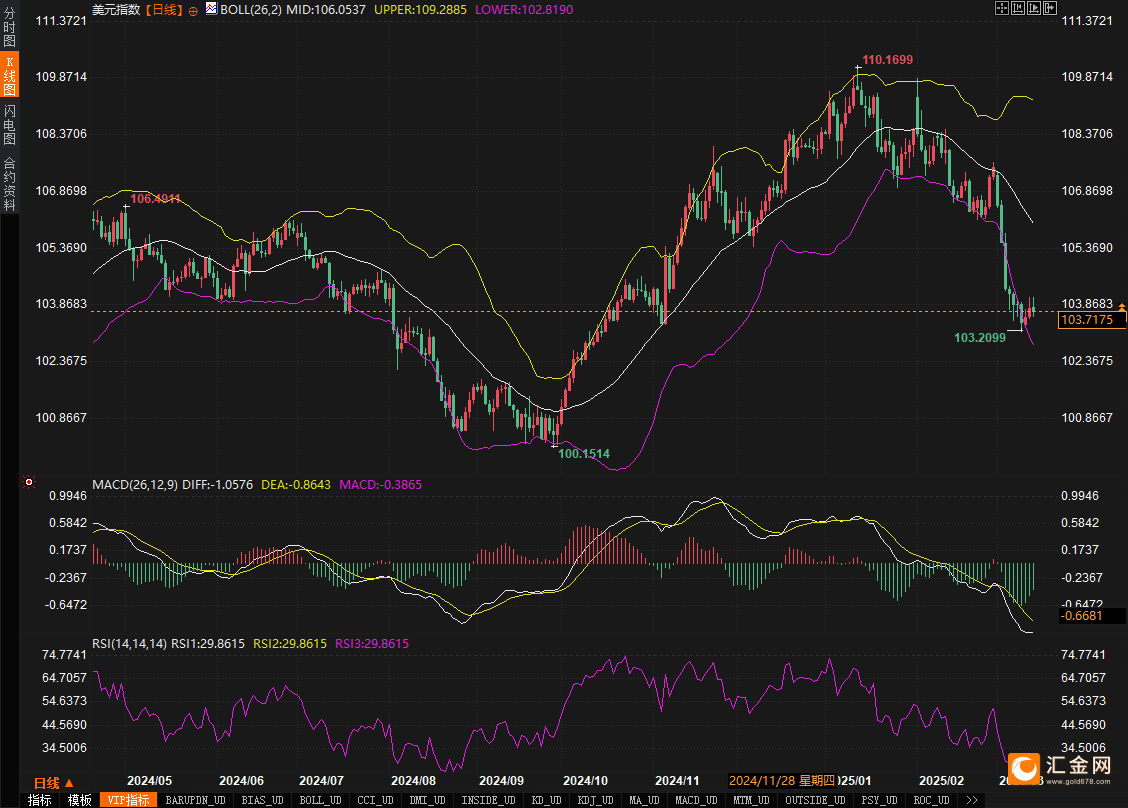
Task: Click the red sun icon beside MACD panel
Action: pos(29,482)
